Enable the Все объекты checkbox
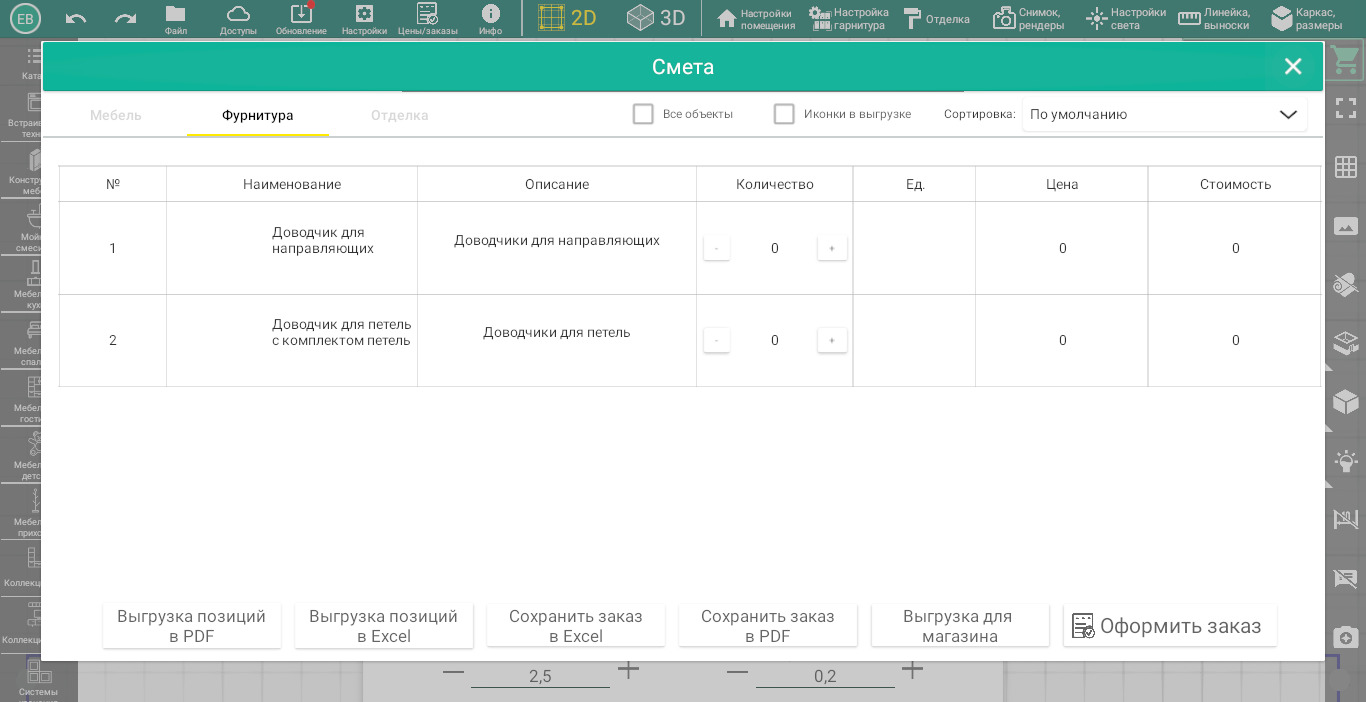Screen dimensions: 1366x702 click(643, 114)
